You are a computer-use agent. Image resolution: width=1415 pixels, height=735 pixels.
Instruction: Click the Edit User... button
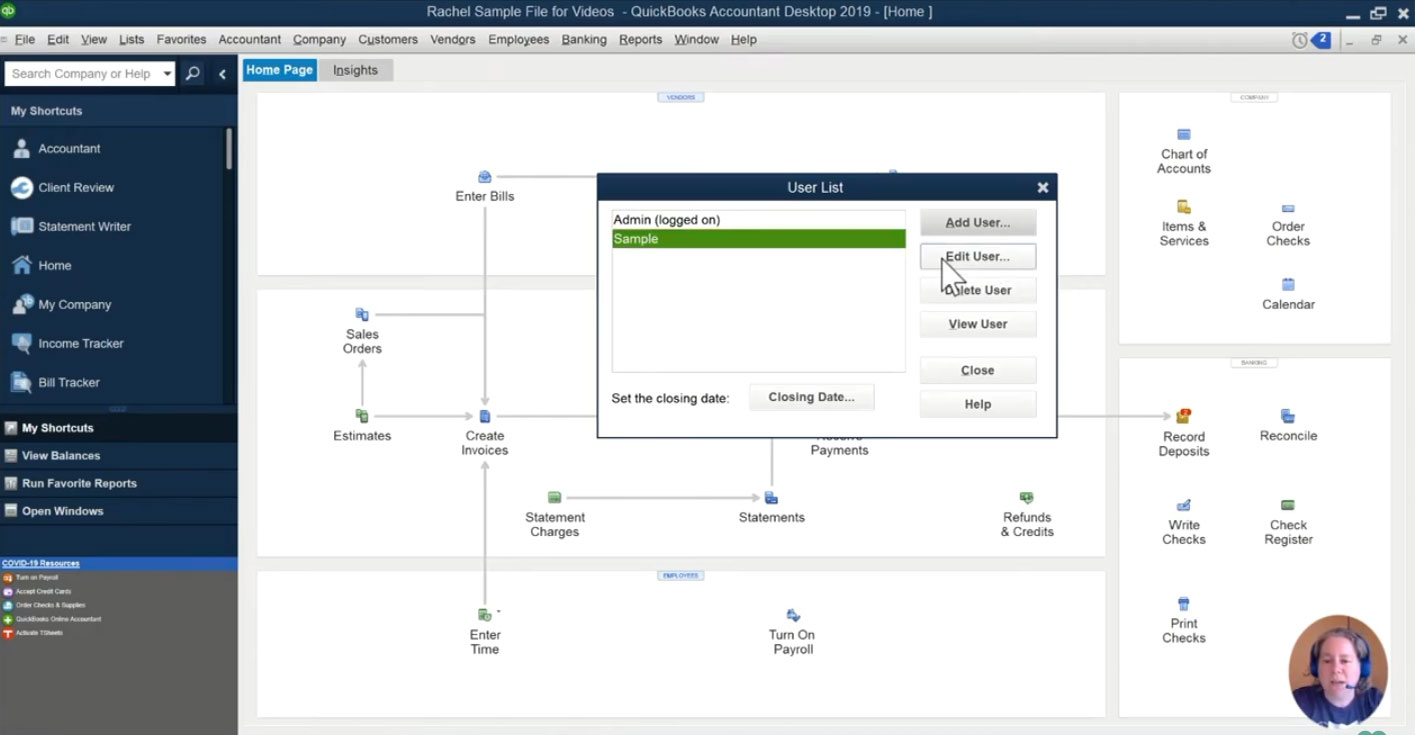(978, 256)
